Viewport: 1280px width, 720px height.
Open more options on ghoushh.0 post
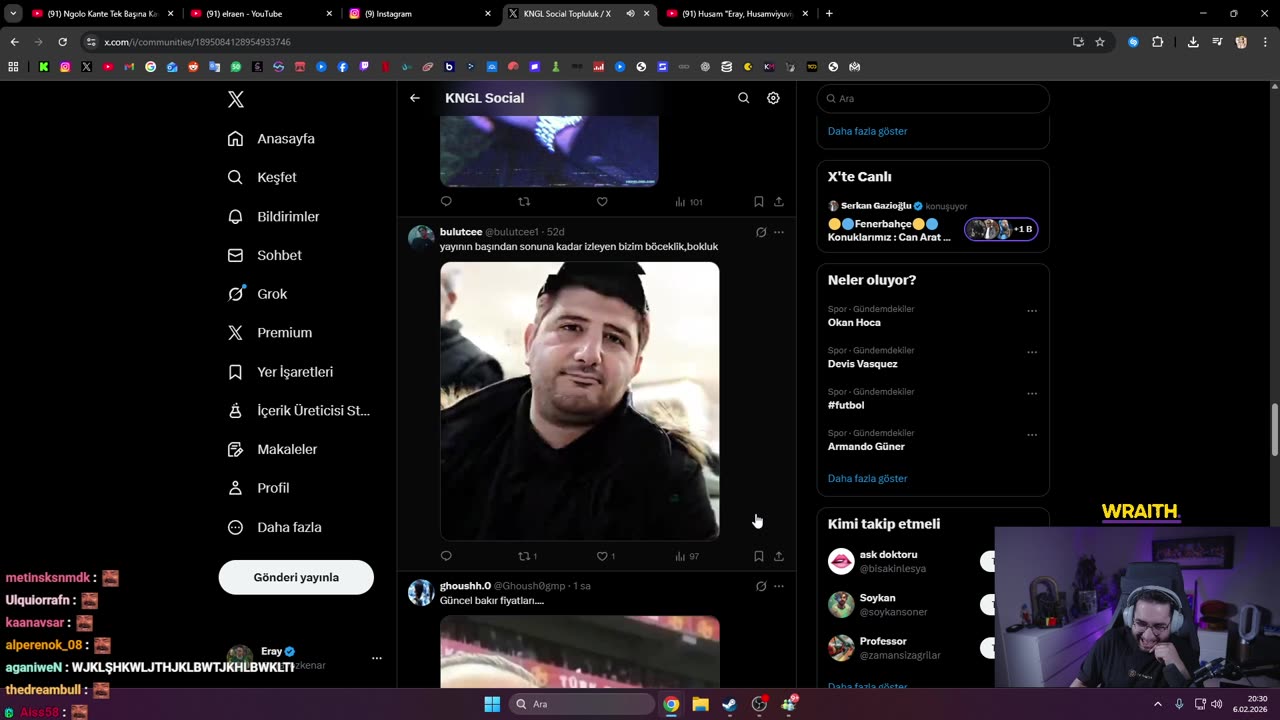[779, 586]
